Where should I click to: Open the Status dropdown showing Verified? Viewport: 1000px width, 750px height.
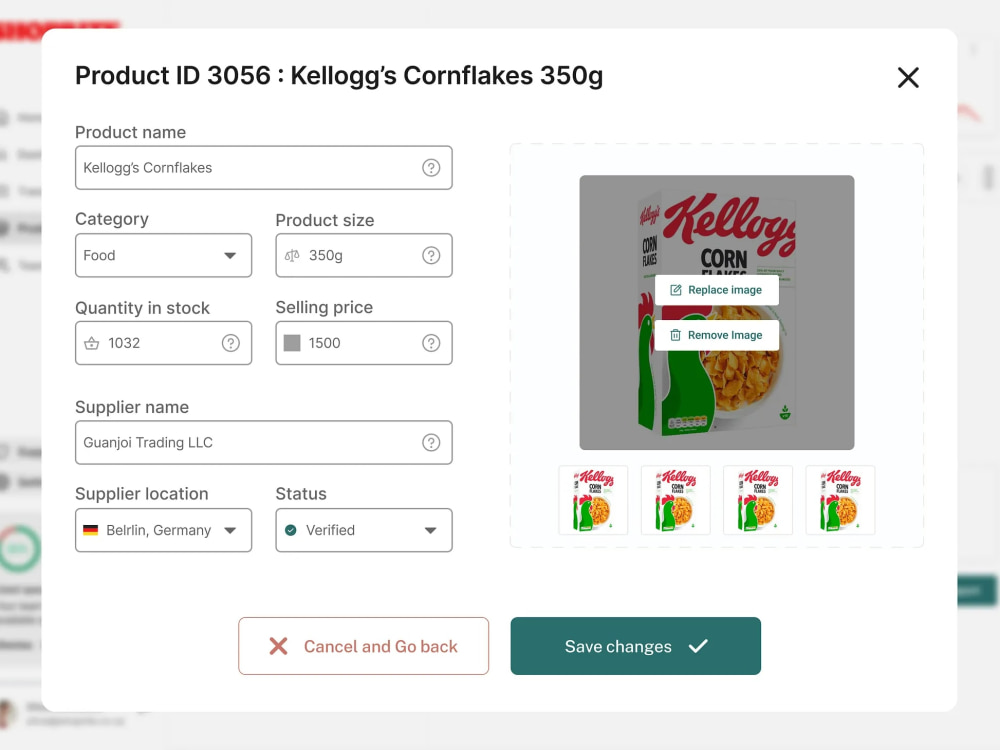[364, 530]
